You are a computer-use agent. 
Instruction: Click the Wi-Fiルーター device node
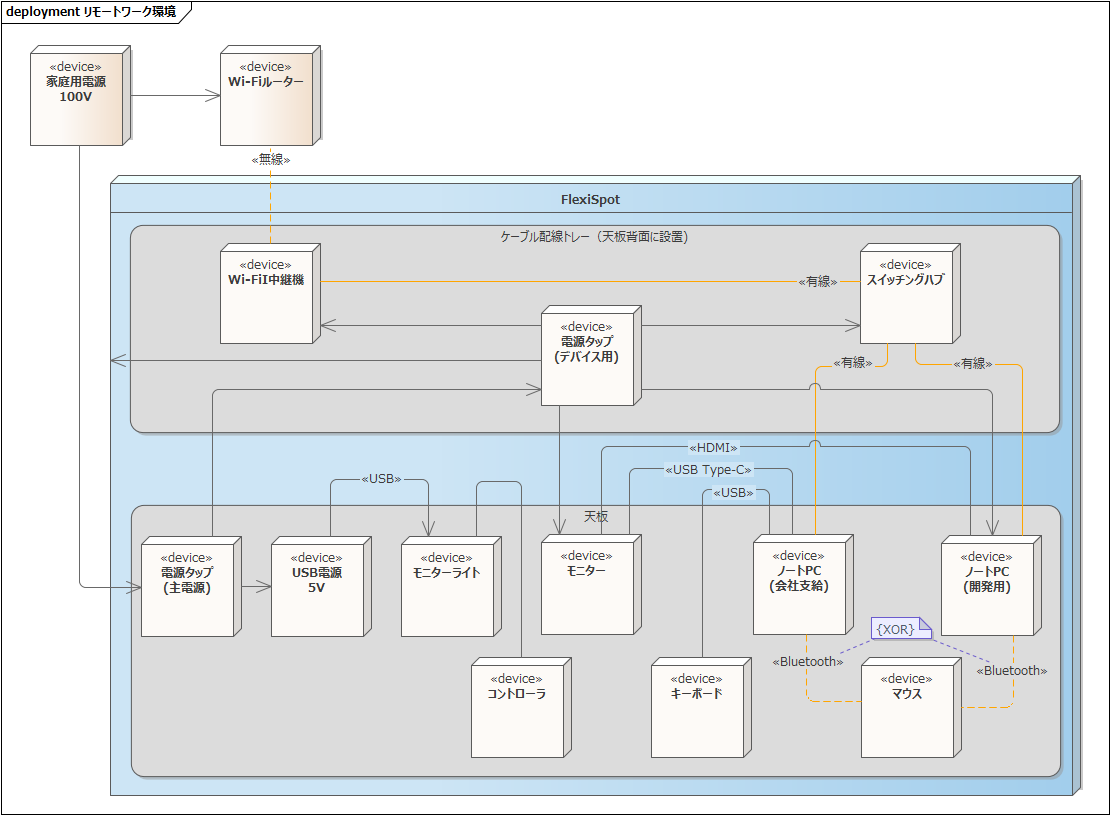point(265,100)
